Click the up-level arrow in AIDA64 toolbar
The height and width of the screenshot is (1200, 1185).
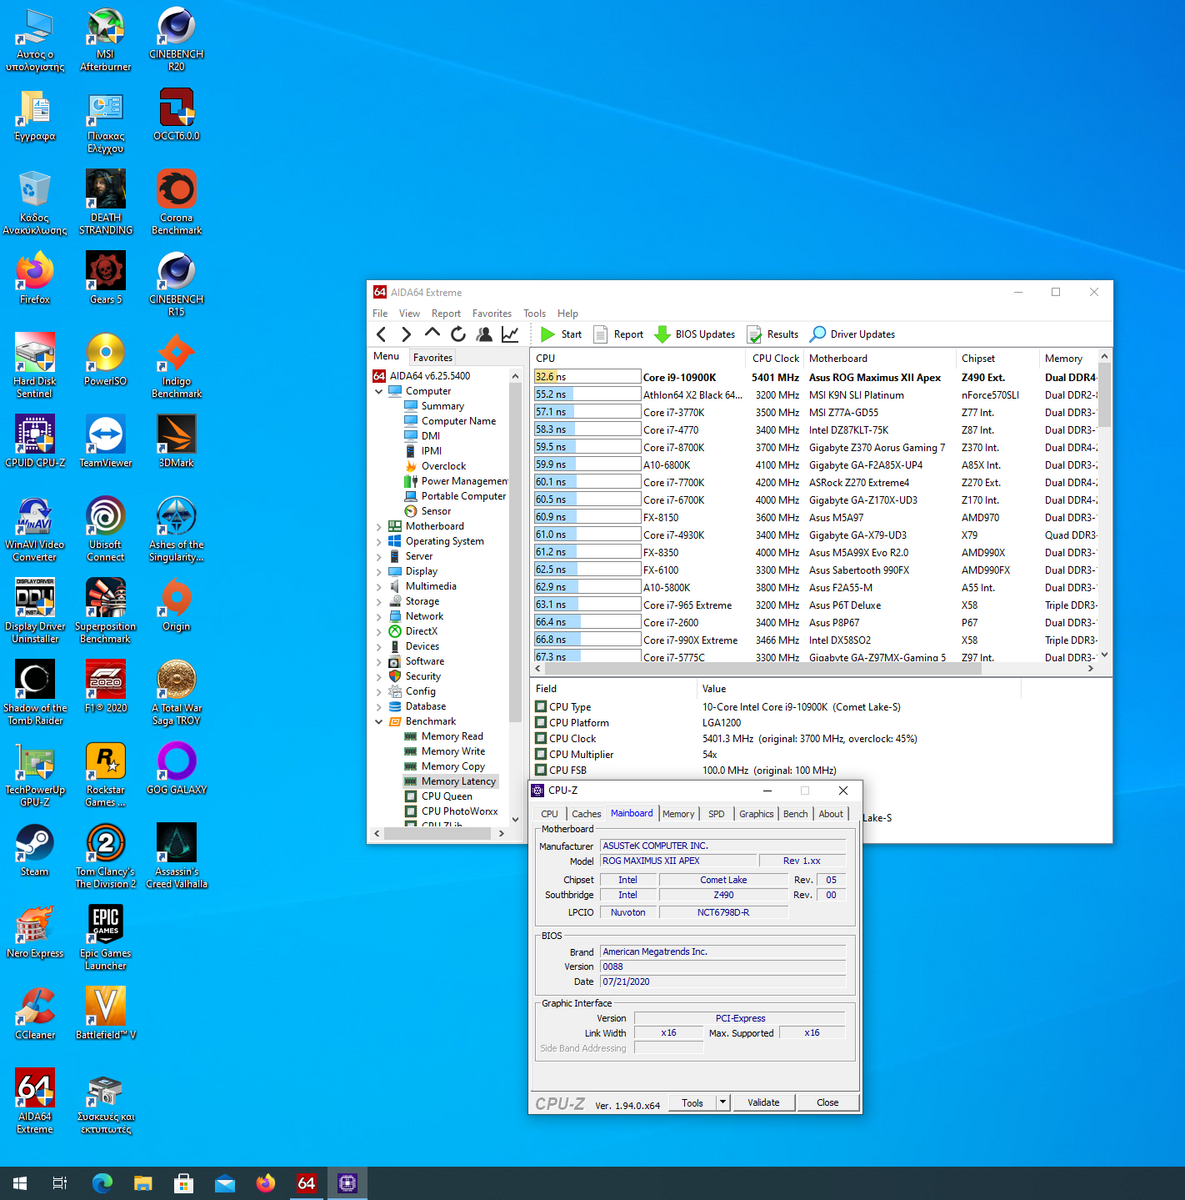coord(432,333)
